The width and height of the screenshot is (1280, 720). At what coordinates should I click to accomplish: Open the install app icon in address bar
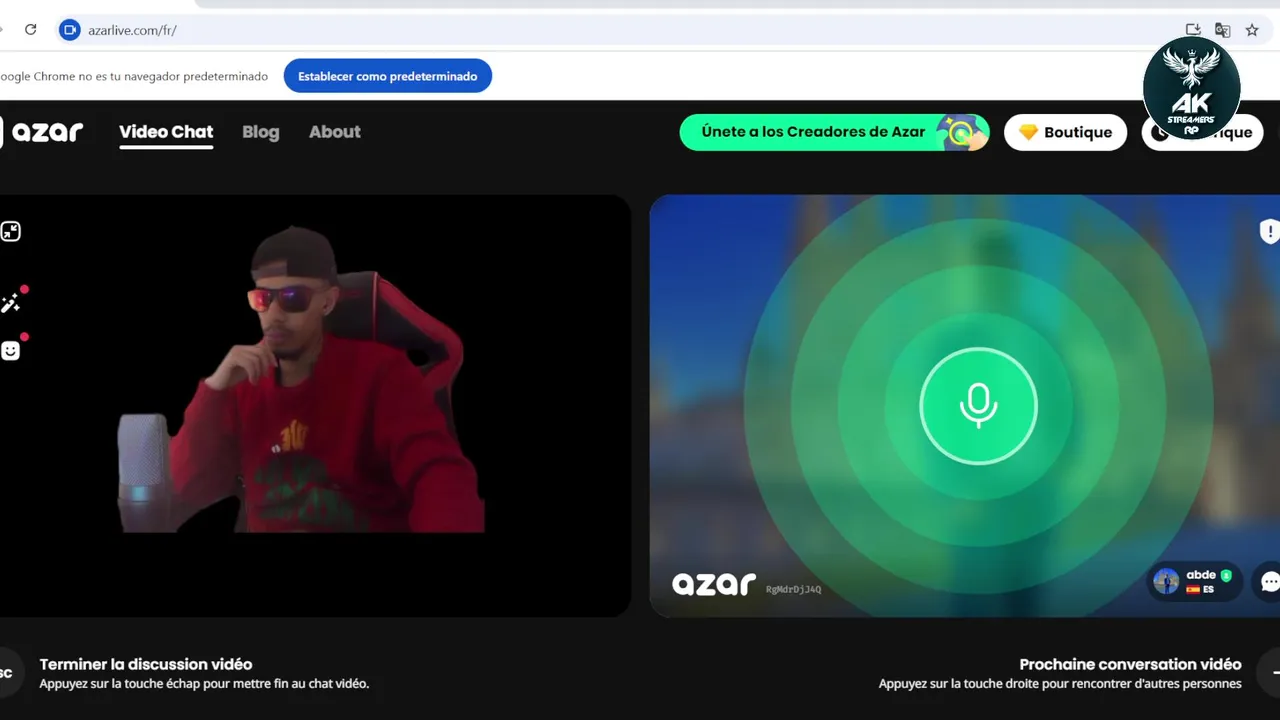click(x=1193, y=30)
